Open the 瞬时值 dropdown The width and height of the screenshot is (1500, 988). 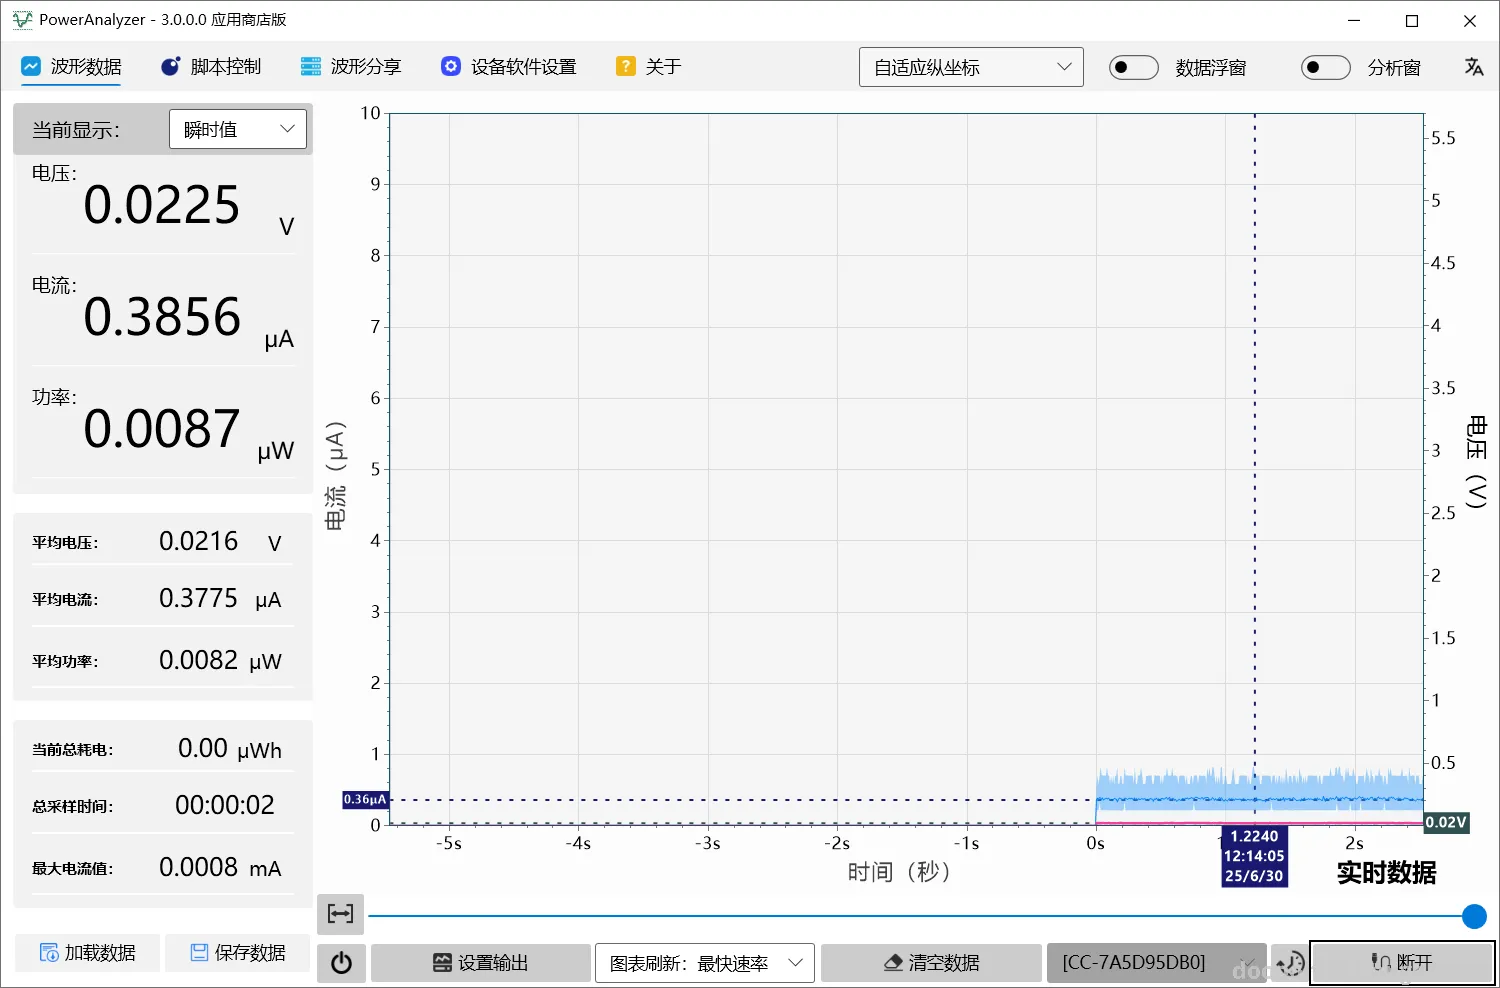click(237, 128)
